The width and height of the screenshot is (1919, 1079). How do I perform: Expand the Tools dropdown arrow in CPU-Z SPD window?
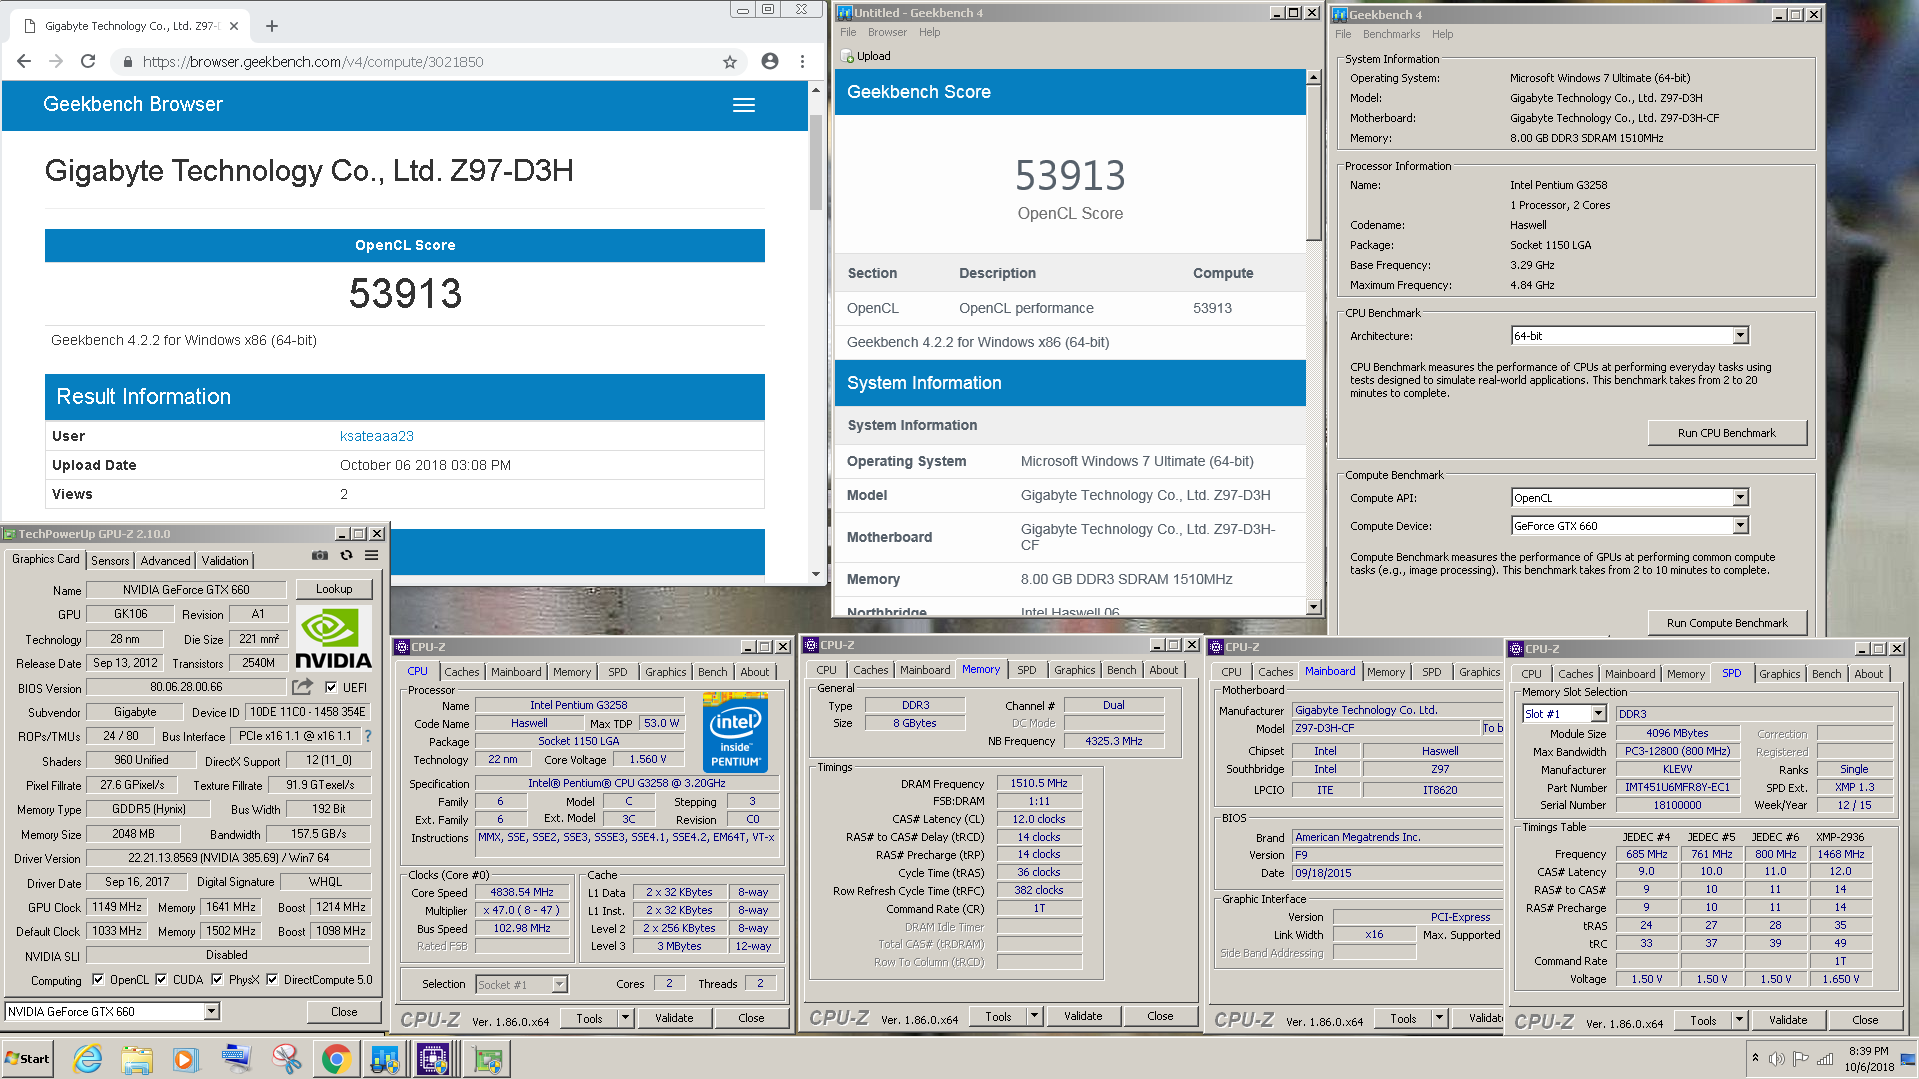(x=1740, y=1020)
